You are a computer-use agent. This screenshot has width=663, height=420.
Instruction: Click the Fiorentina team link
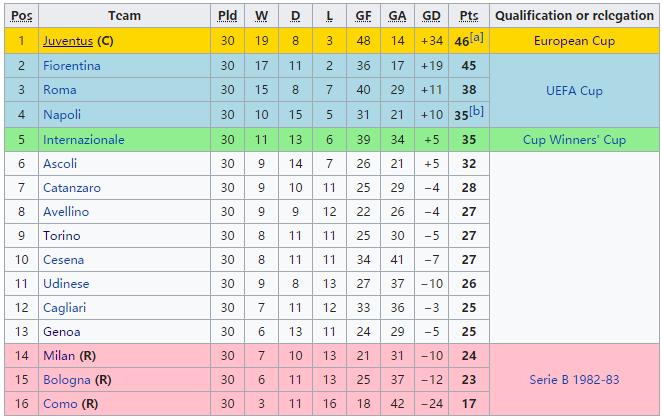coord(71,66)
